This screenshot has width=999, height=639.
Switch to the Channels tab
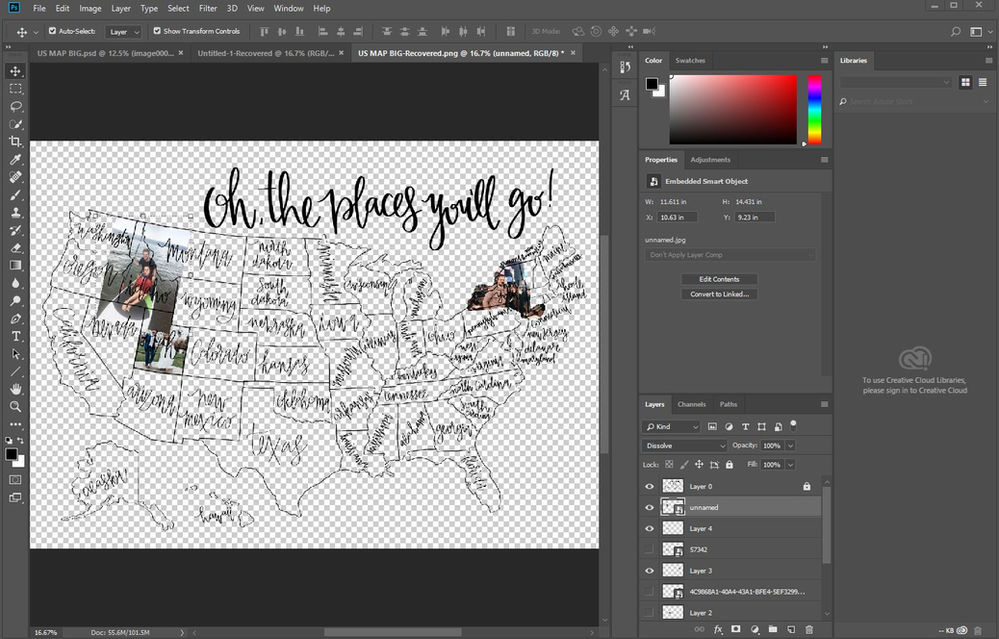[691, 404]
